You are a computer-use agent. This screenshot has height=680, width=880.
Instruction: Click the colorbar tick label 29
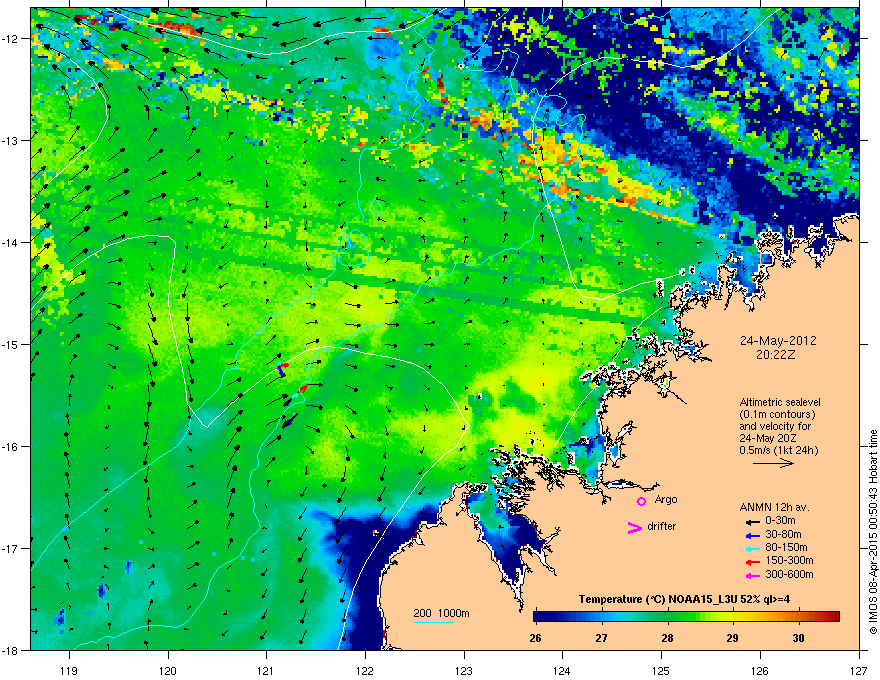tap(732, 638)
